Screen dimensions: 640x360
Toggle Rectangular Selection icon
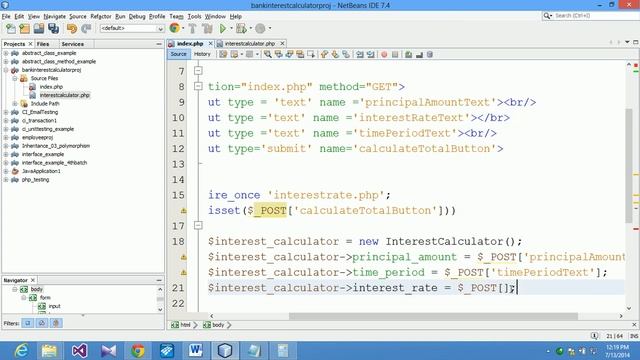click(311, 54)
